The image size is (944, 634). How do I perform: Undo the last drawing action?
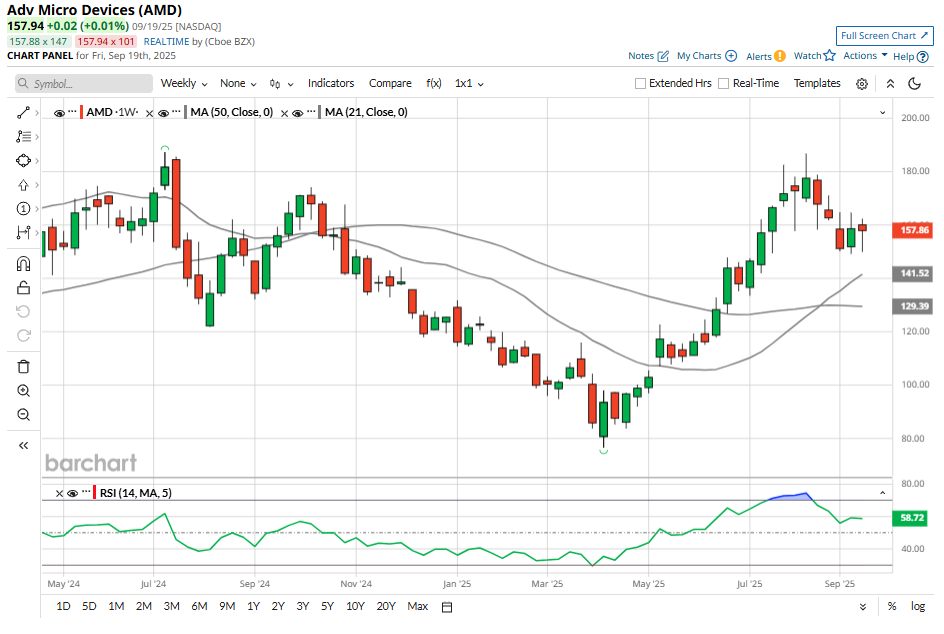click(23, 312)
